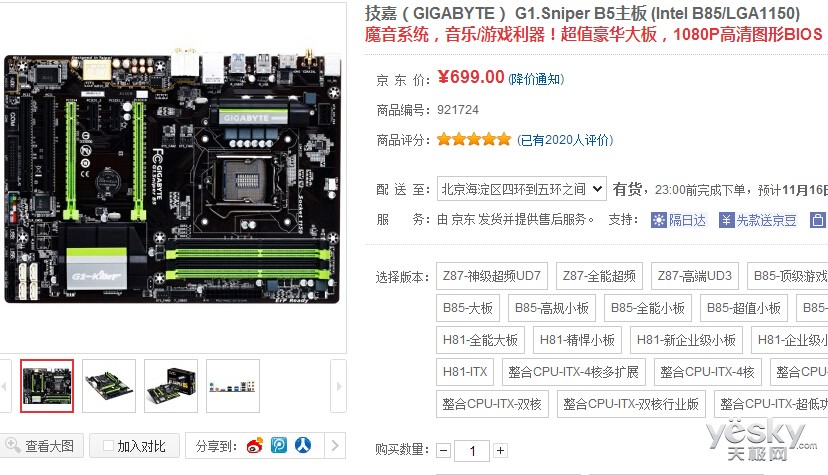
Task: Open the 已有2020人评价 reviews link
Action: [565, 140]
